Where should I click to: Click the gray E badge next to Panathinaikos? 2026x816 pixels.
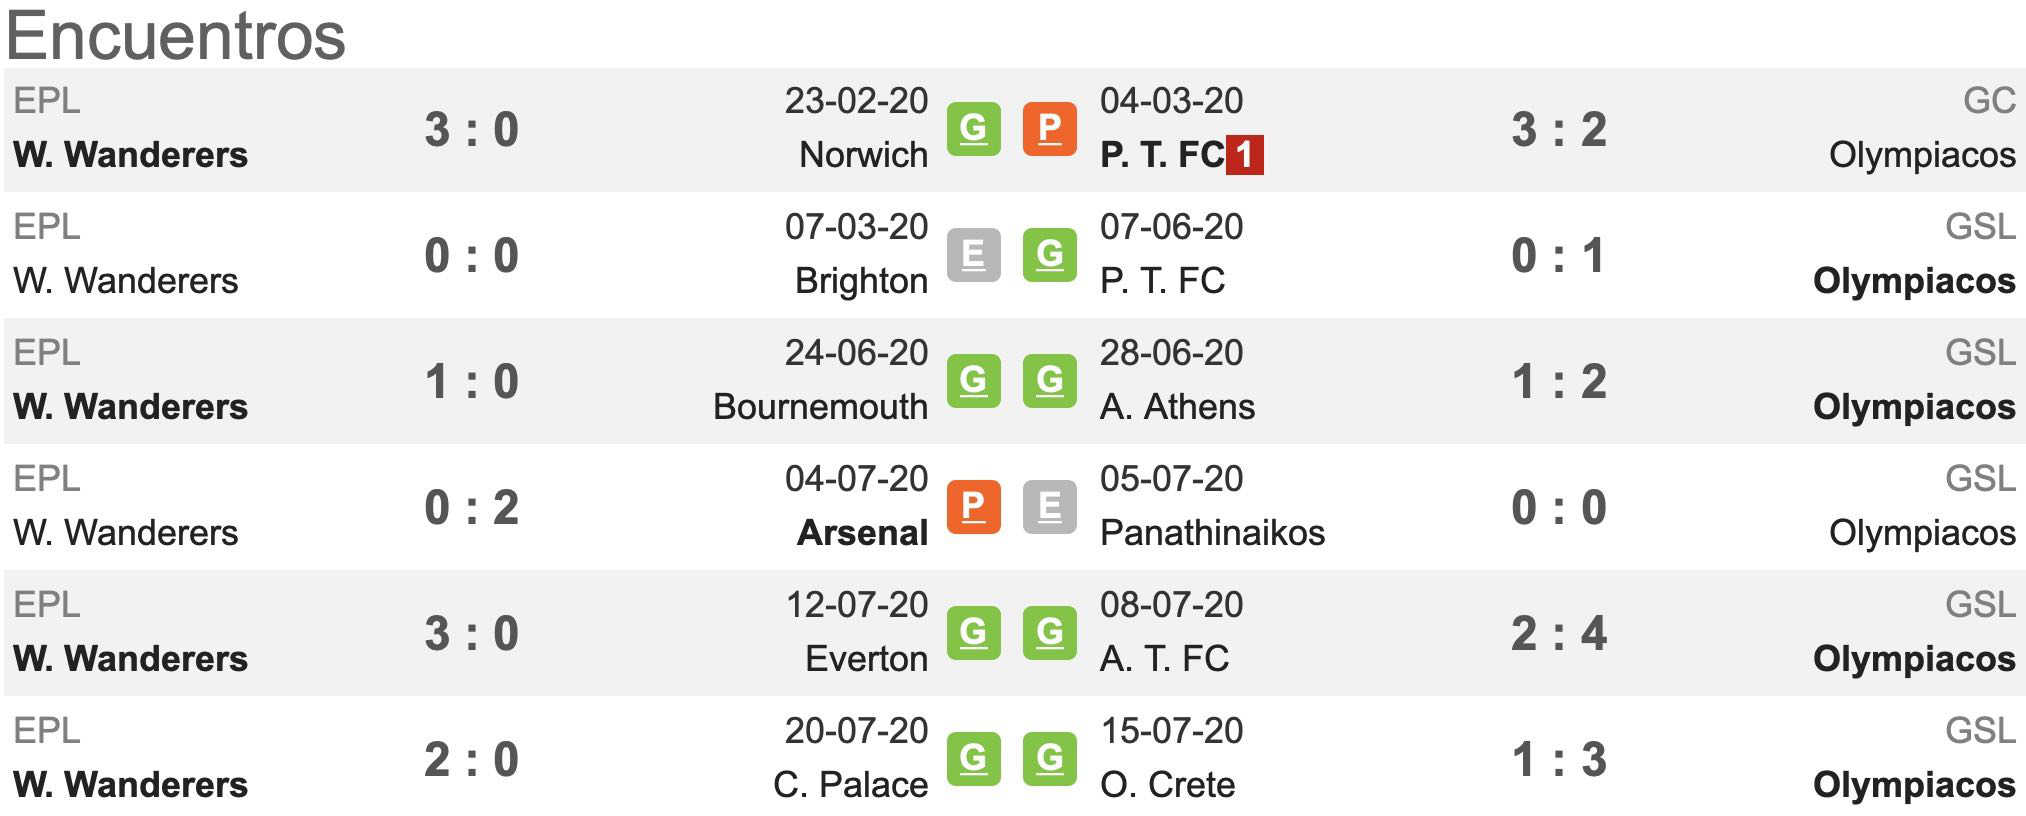click(x=1049, y=507)
